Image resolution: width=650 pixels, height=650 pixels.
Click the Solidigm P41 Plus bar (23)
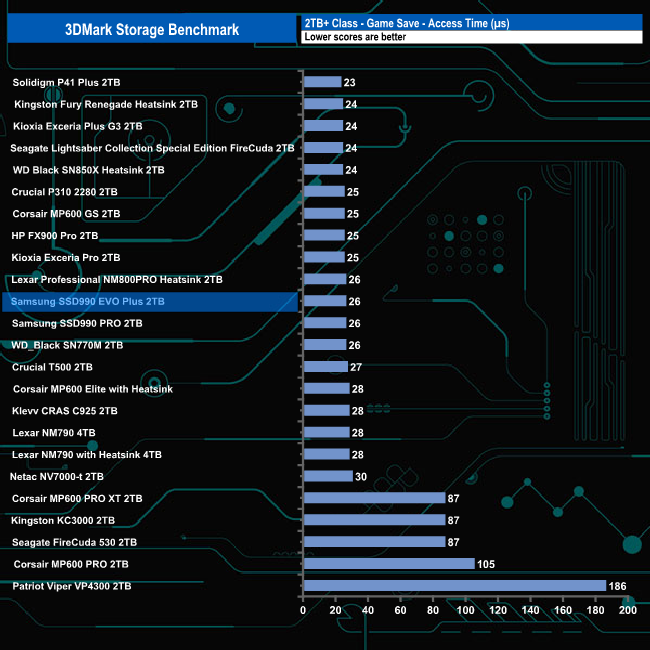[323, 82]
